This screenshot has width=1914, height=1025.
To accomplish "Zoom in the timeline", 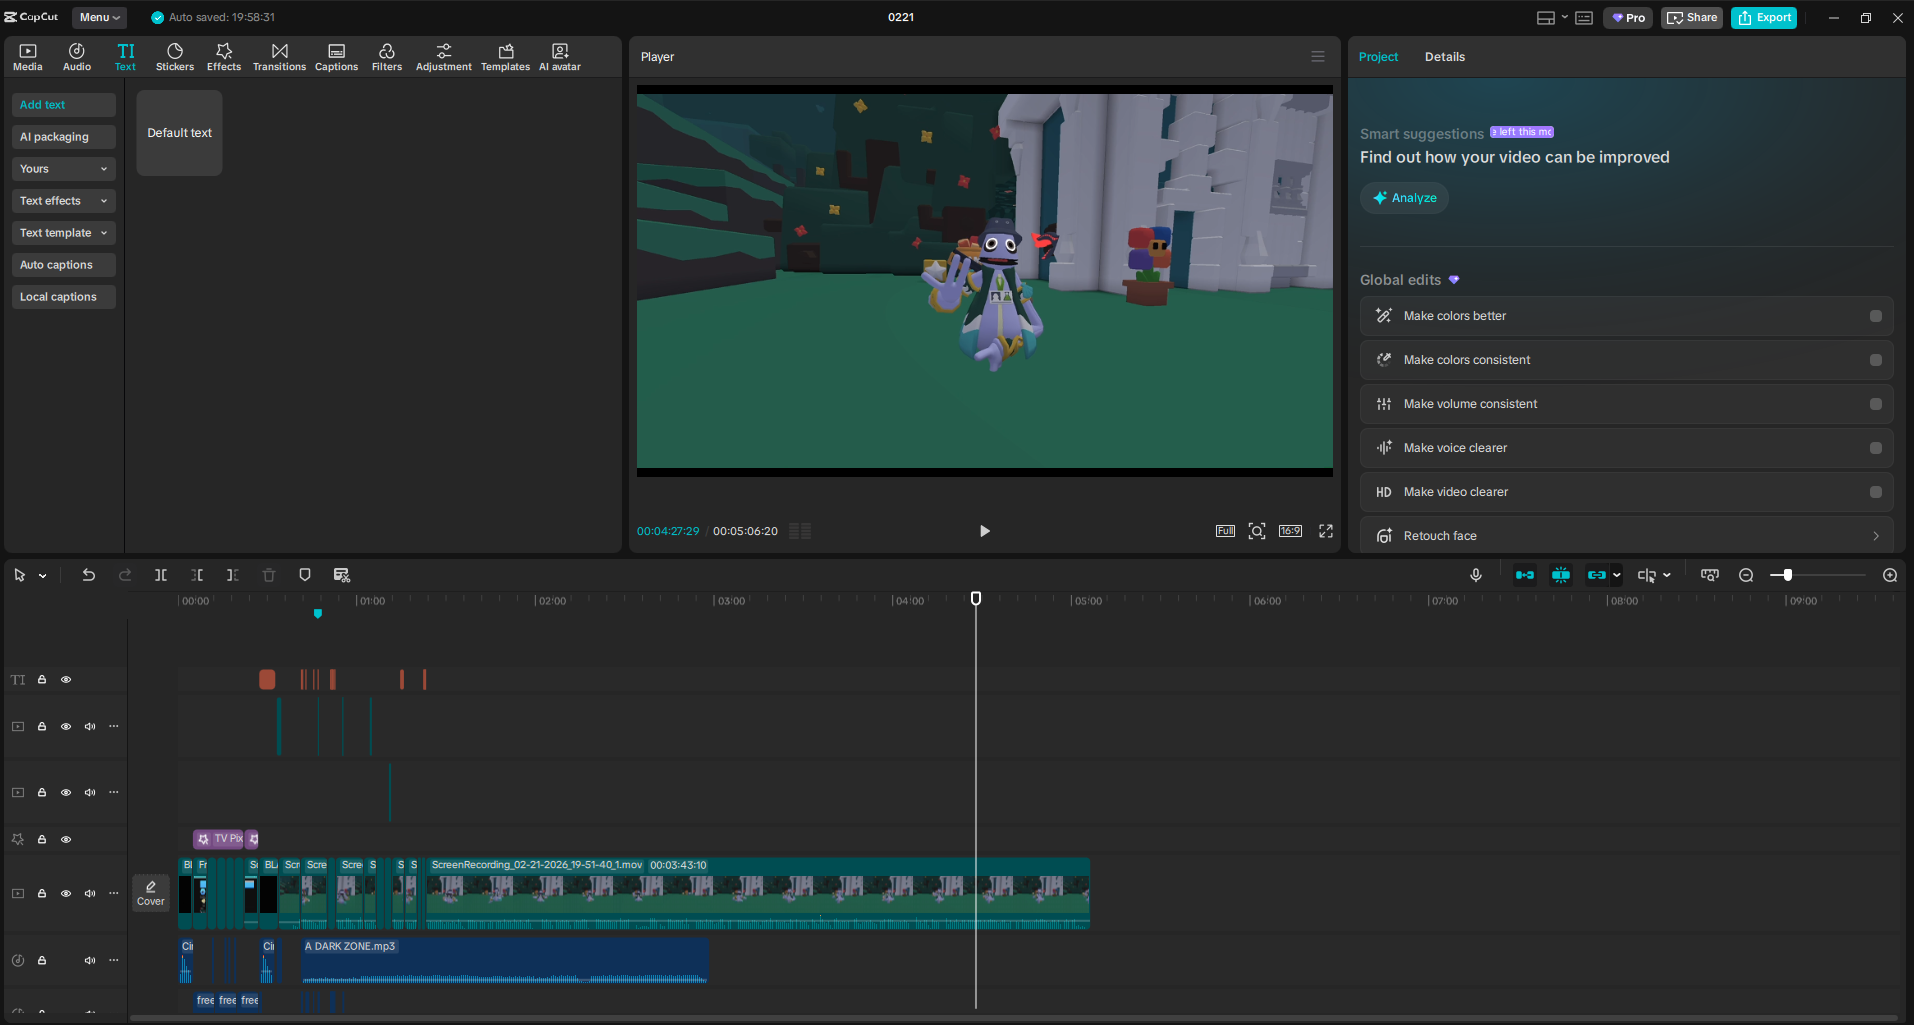I will [1890, 575].
